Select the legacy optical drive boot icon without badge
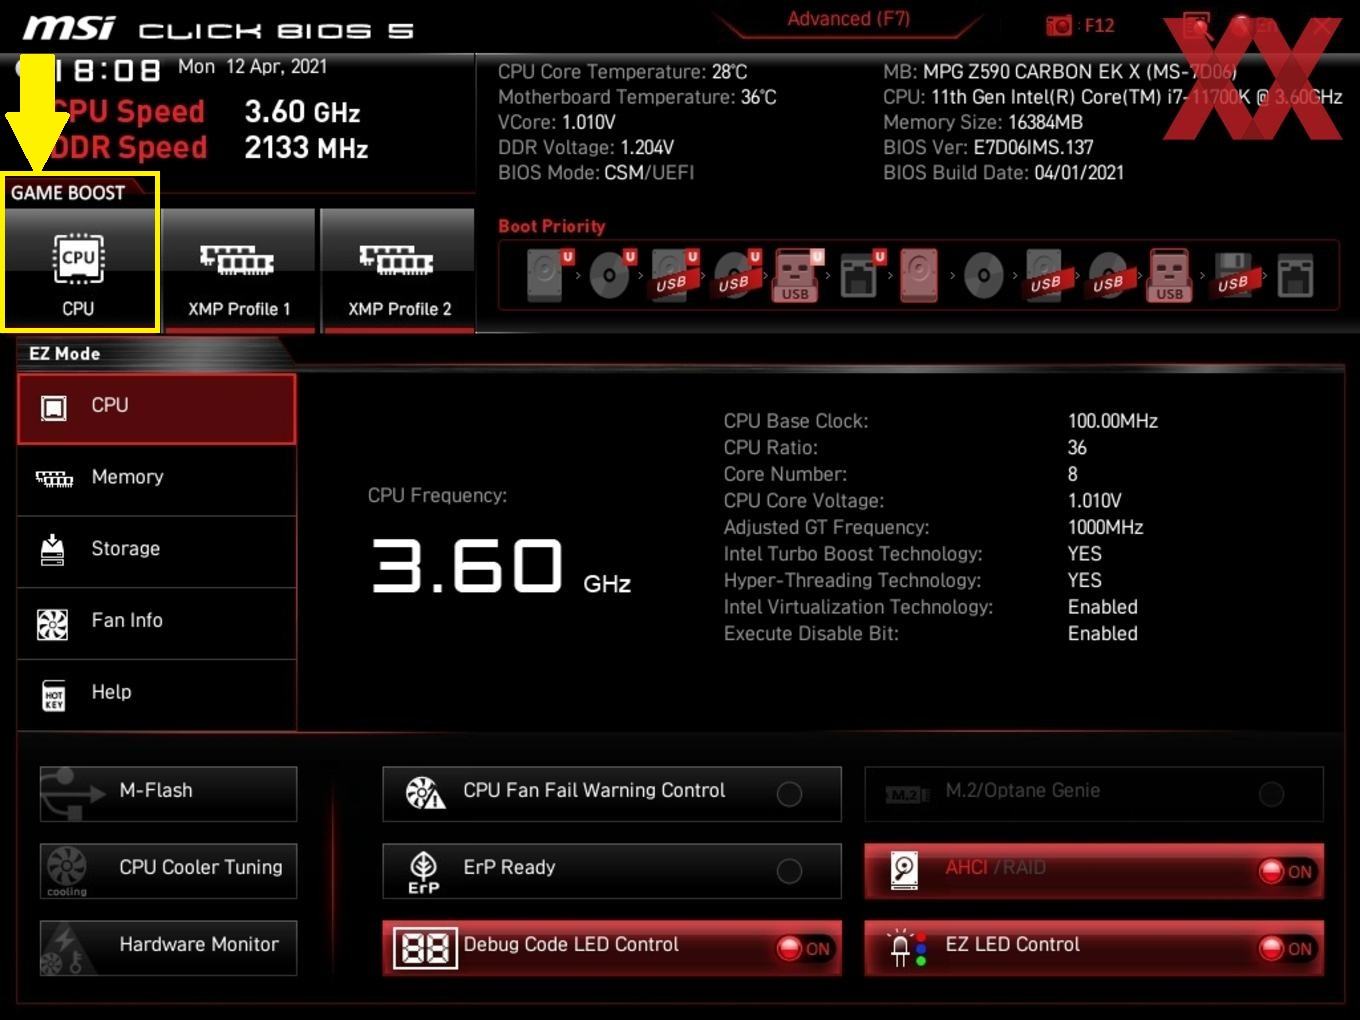 coord(983,275)
